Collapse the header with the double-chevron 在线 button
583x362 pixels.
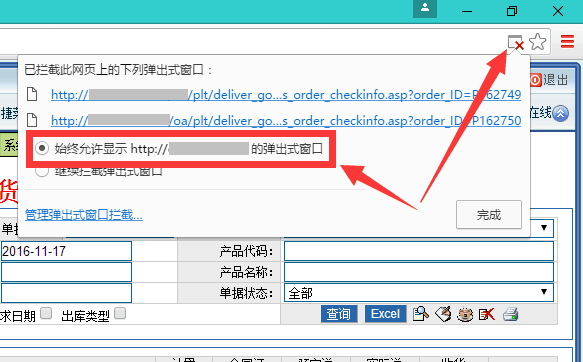tap(560, 114)
